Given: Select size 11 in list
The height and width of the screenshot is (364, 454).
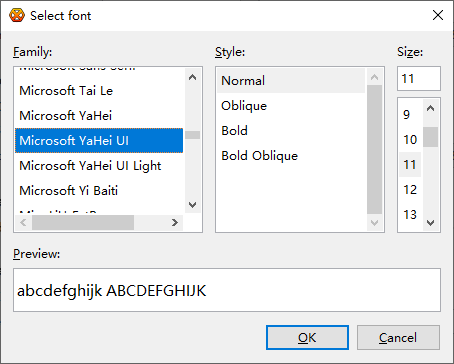Looking at the screenshot, I should point(410,165).
